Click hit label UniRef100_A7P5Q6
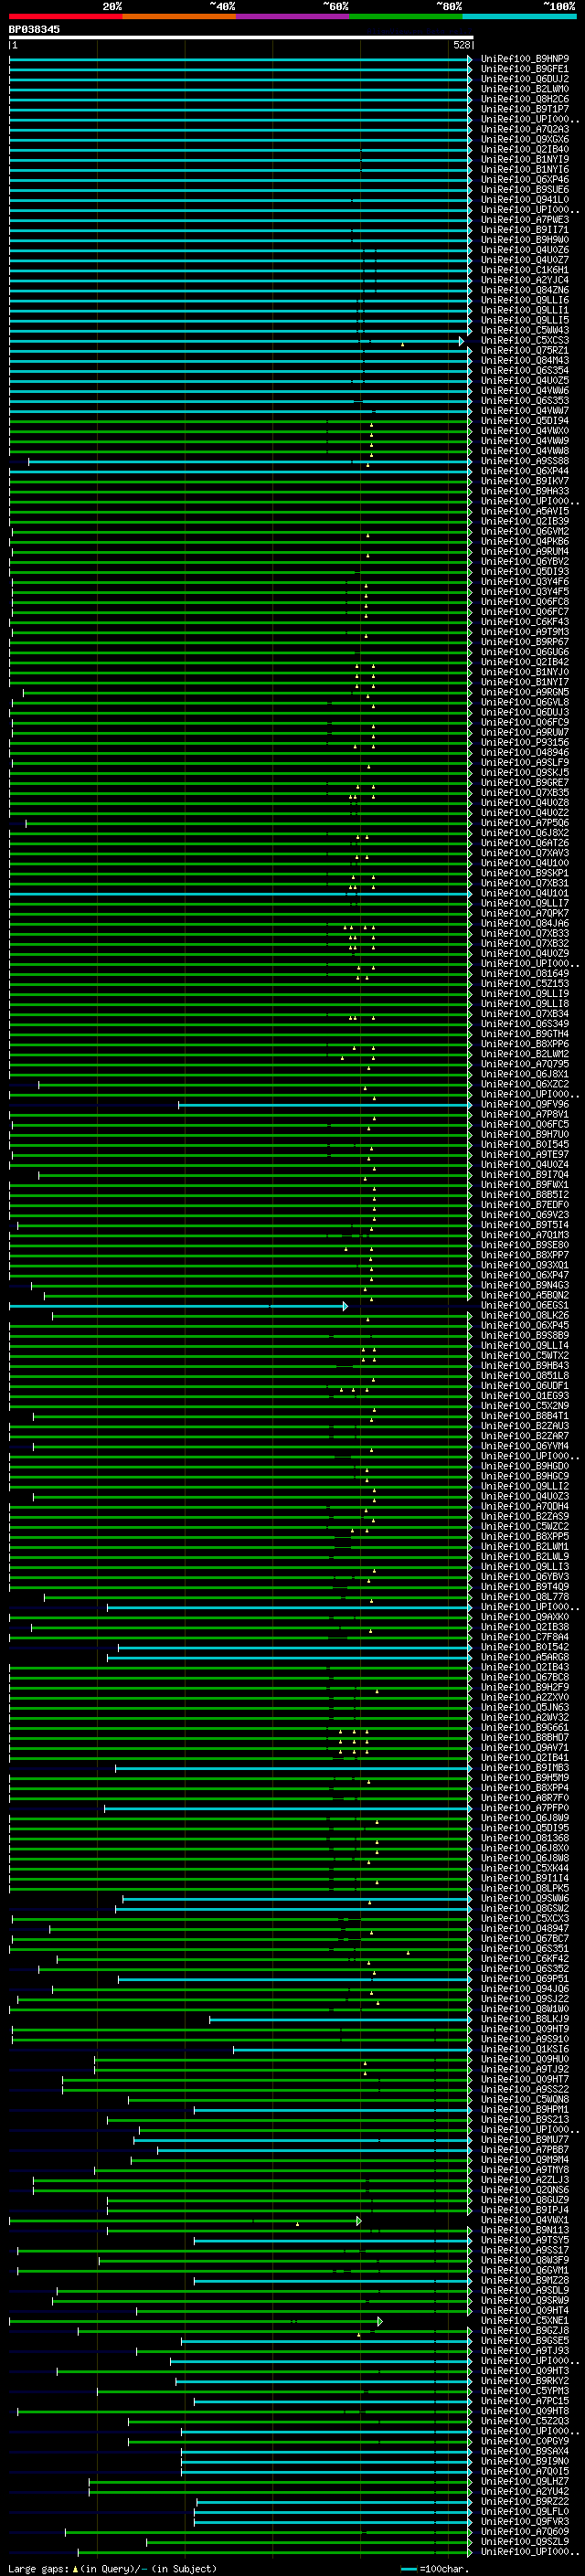Viewport: 585px width, 2576px height. [525, 823]
